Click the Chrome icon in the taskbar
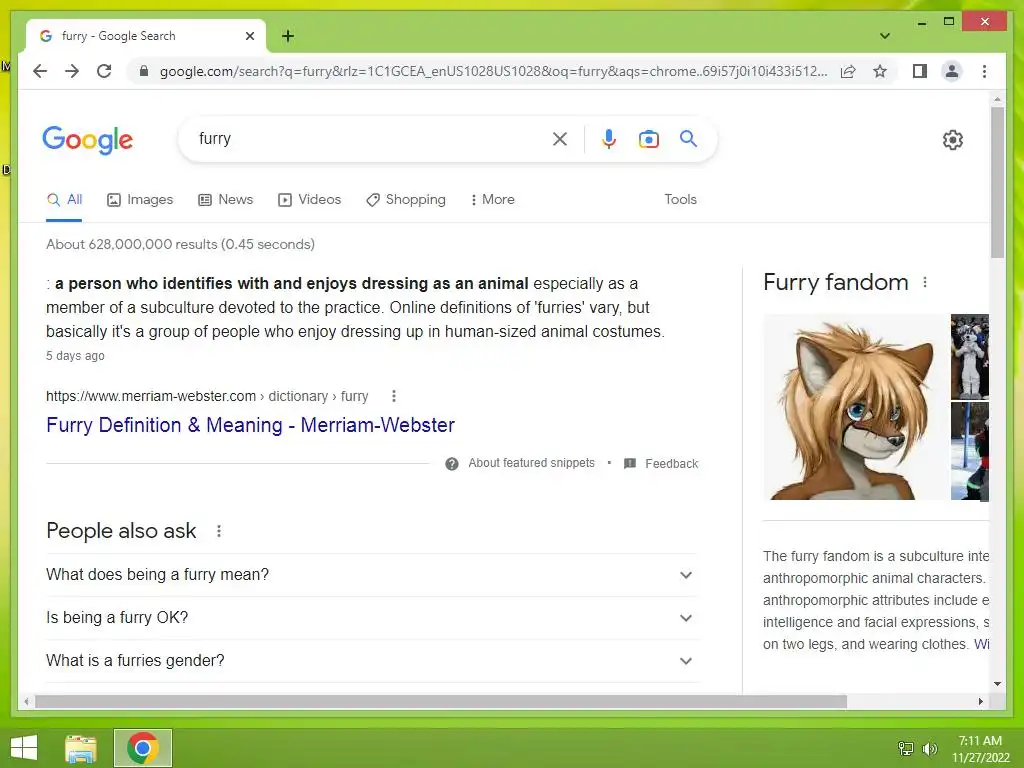 pyautogui.click(x=143, y=748)
